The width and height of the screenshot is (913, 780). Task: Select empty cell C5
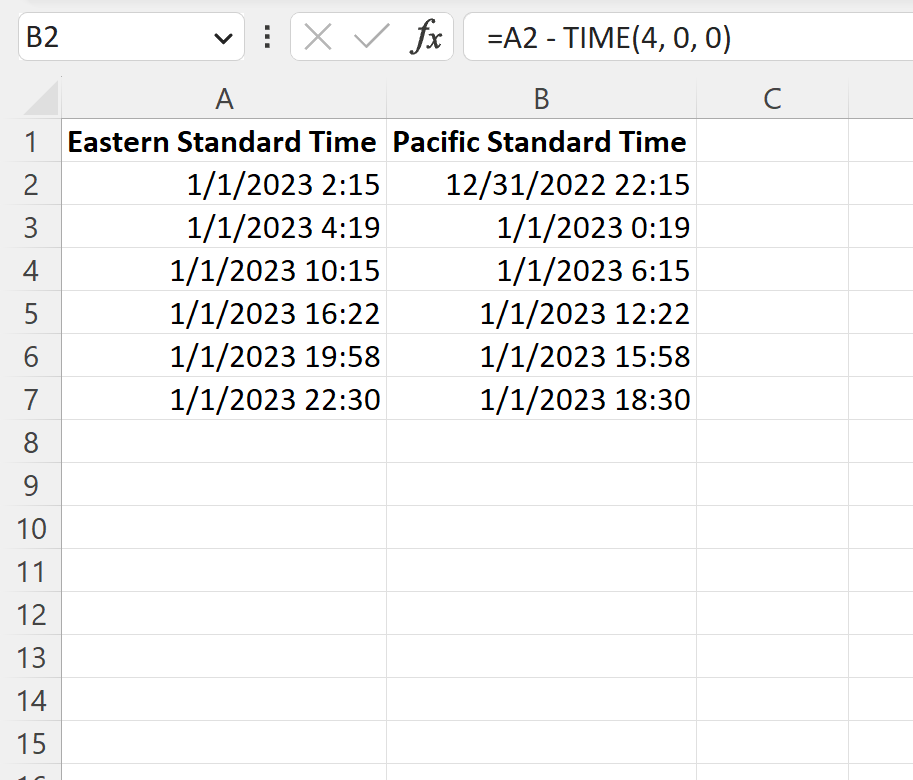pos(772,313)
